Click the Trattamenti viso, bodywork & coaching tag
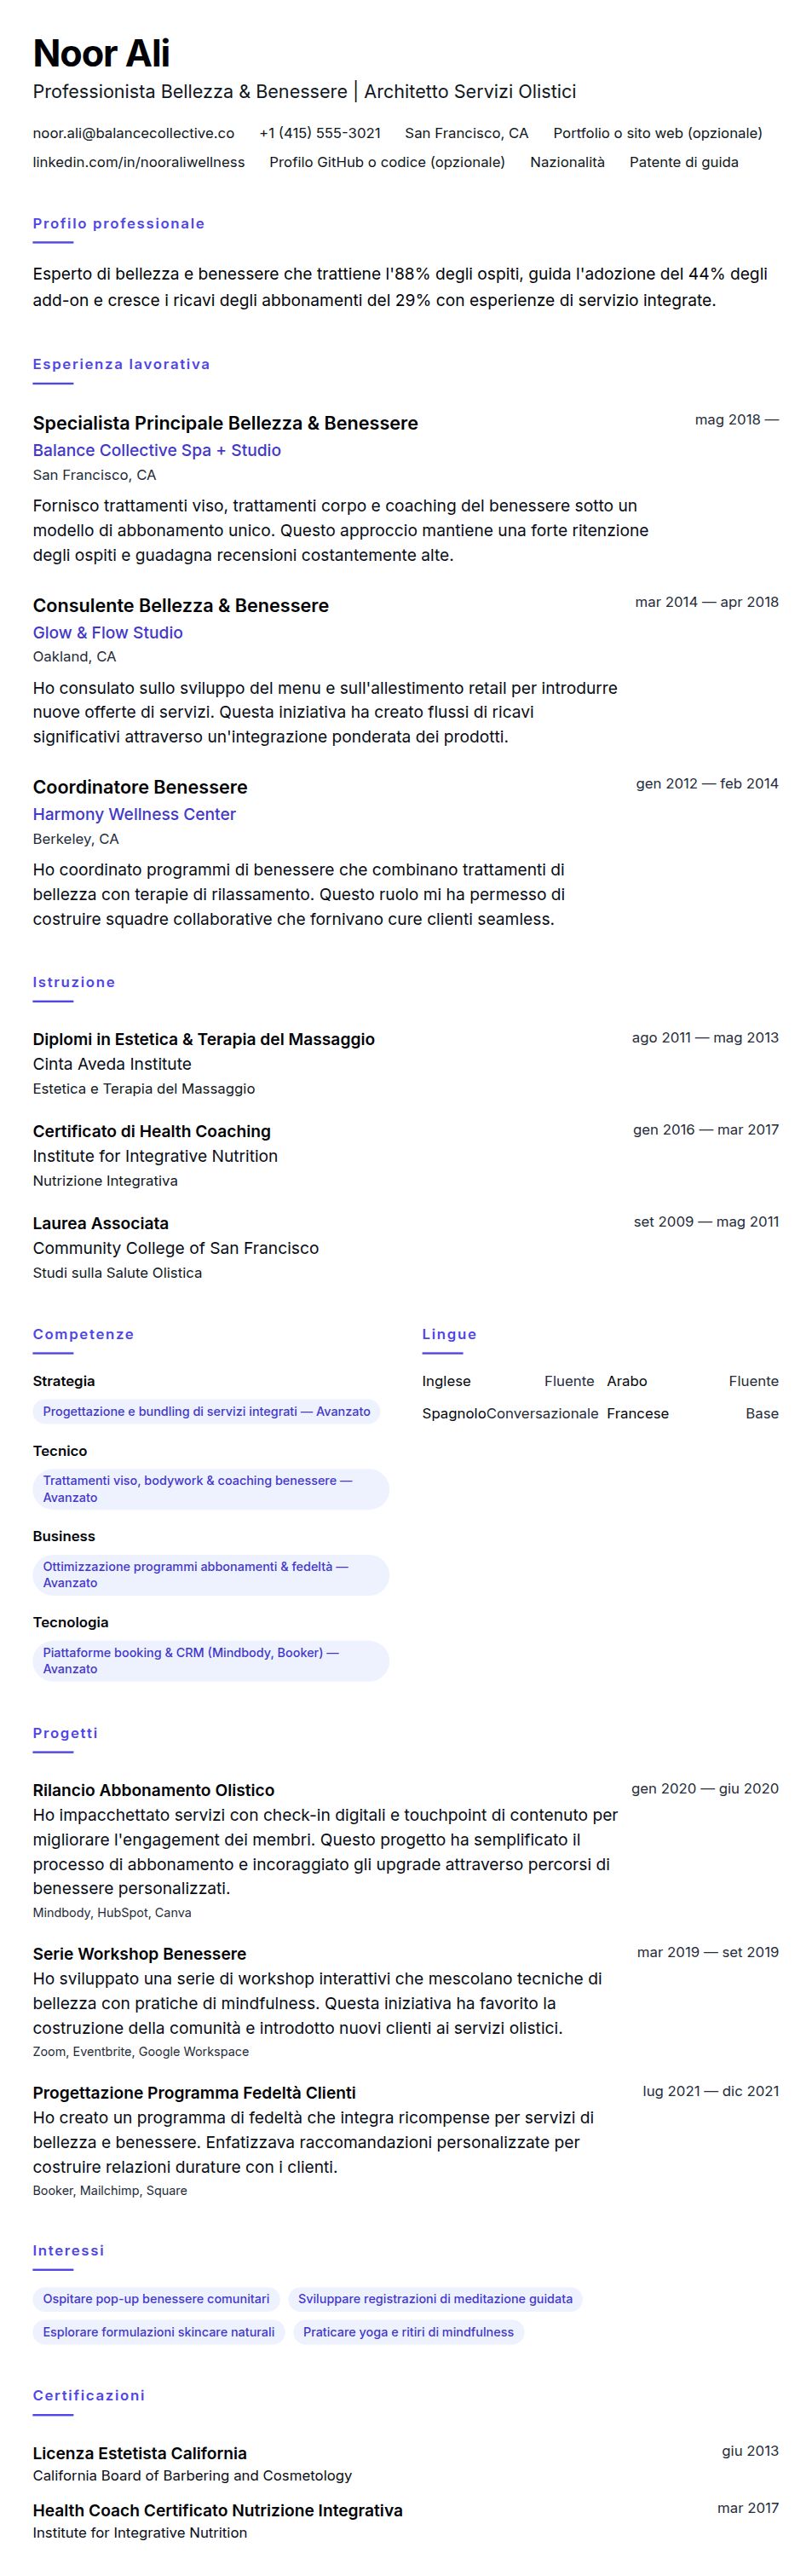812x2576 pixels. coord(211,1489)
